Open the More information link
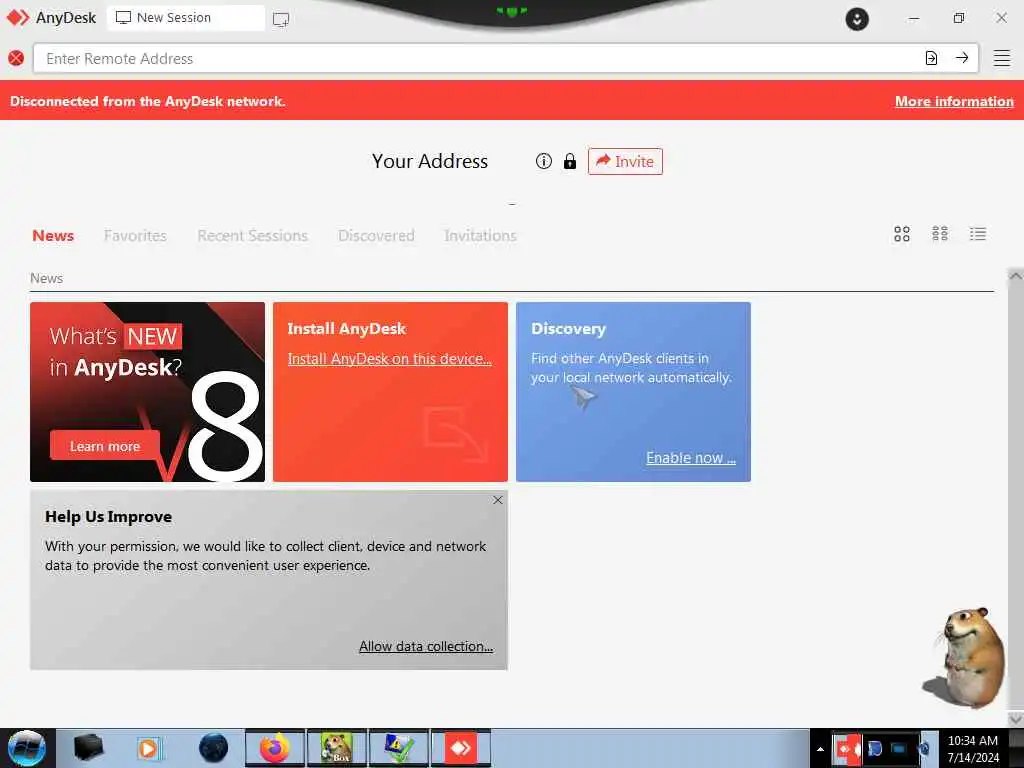The width and height of the screenshot is (1024, 768). click(x=954, y=101)
